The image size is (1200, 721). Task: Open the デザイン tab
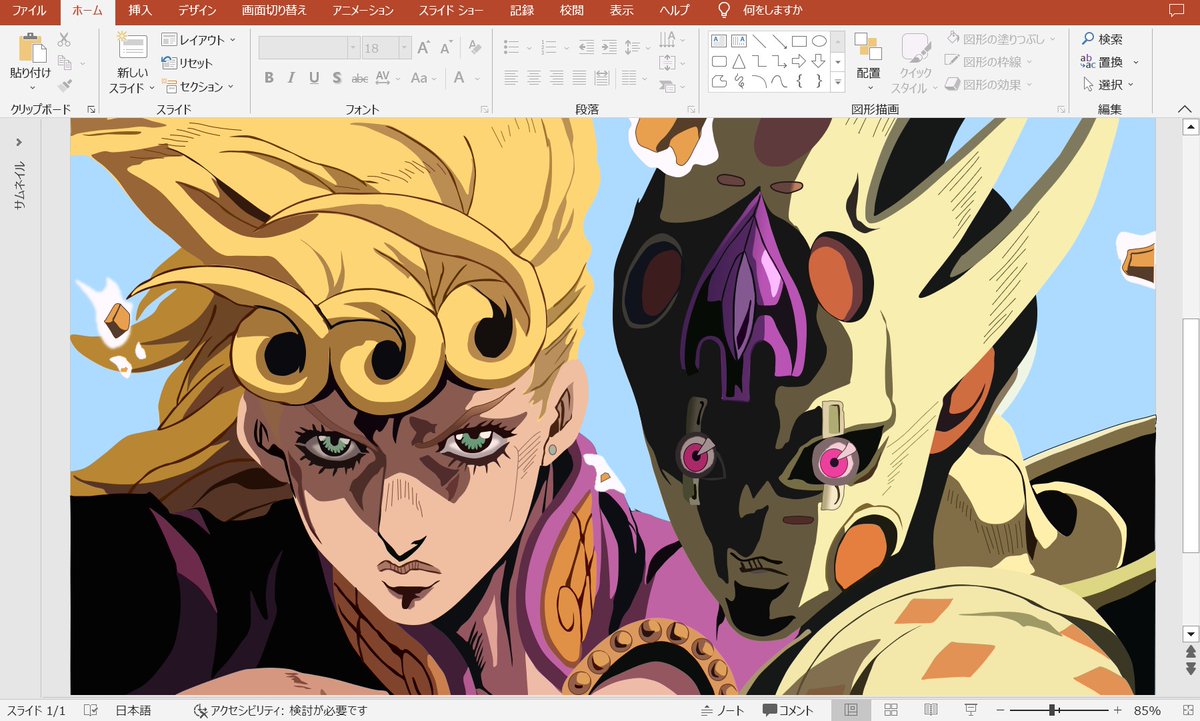point(196,11)
